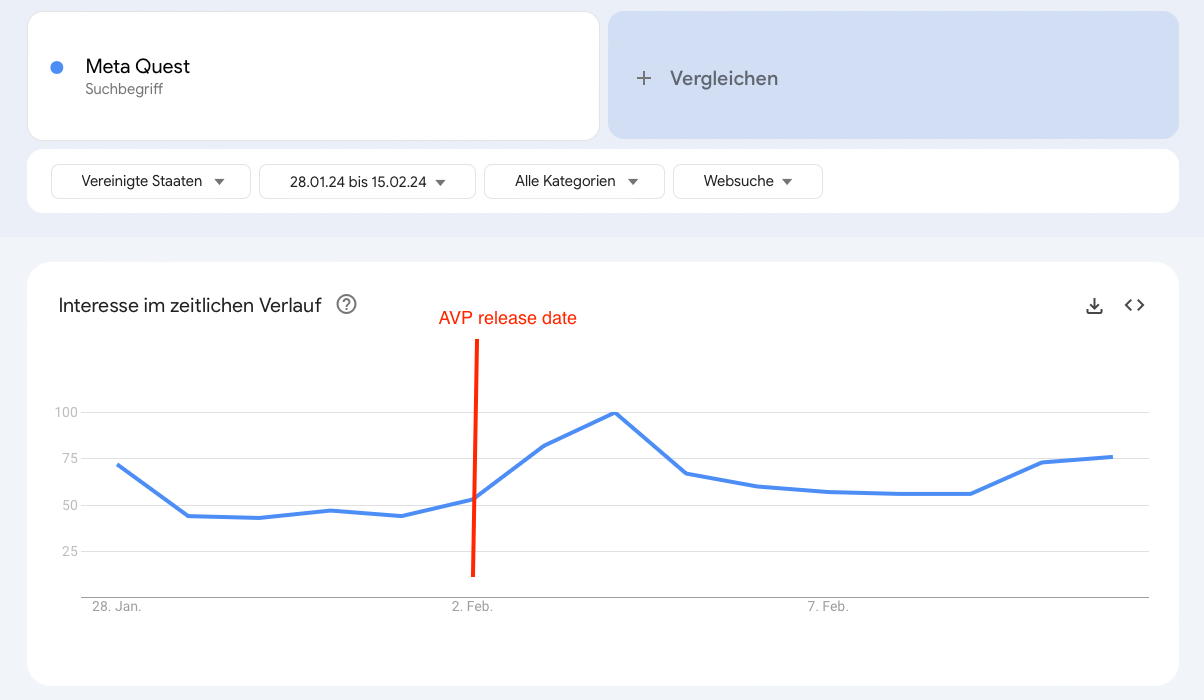Click the blue dot next to Meta Quest
Screen dimensions: 1204x700
[57, 67]
